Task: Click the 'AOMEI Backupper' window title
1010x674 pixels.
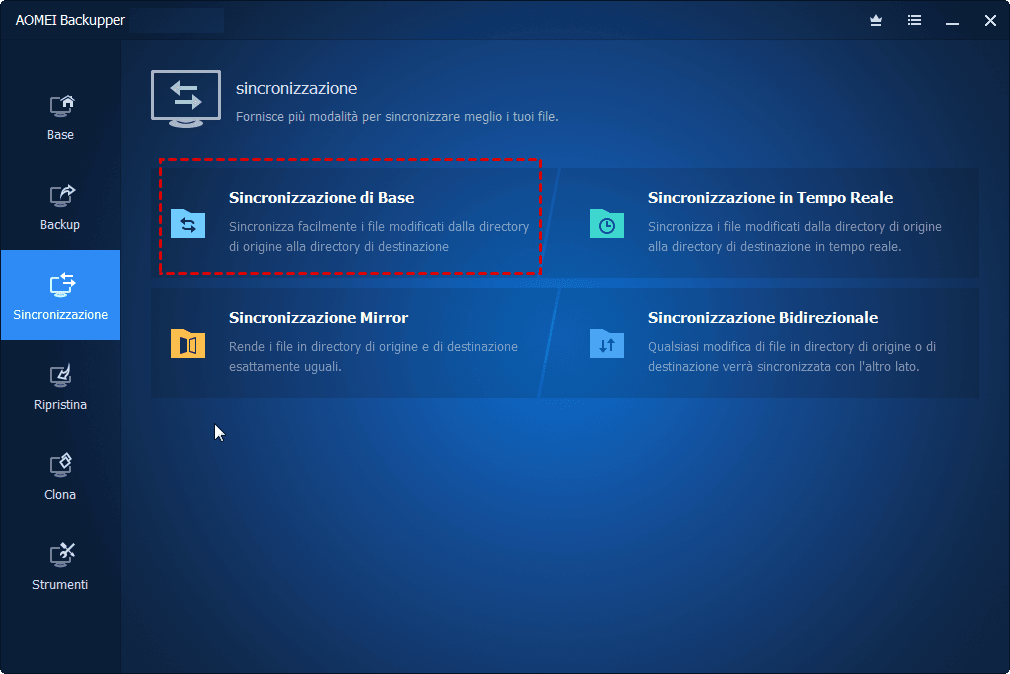Action: [x=70, y=21]
